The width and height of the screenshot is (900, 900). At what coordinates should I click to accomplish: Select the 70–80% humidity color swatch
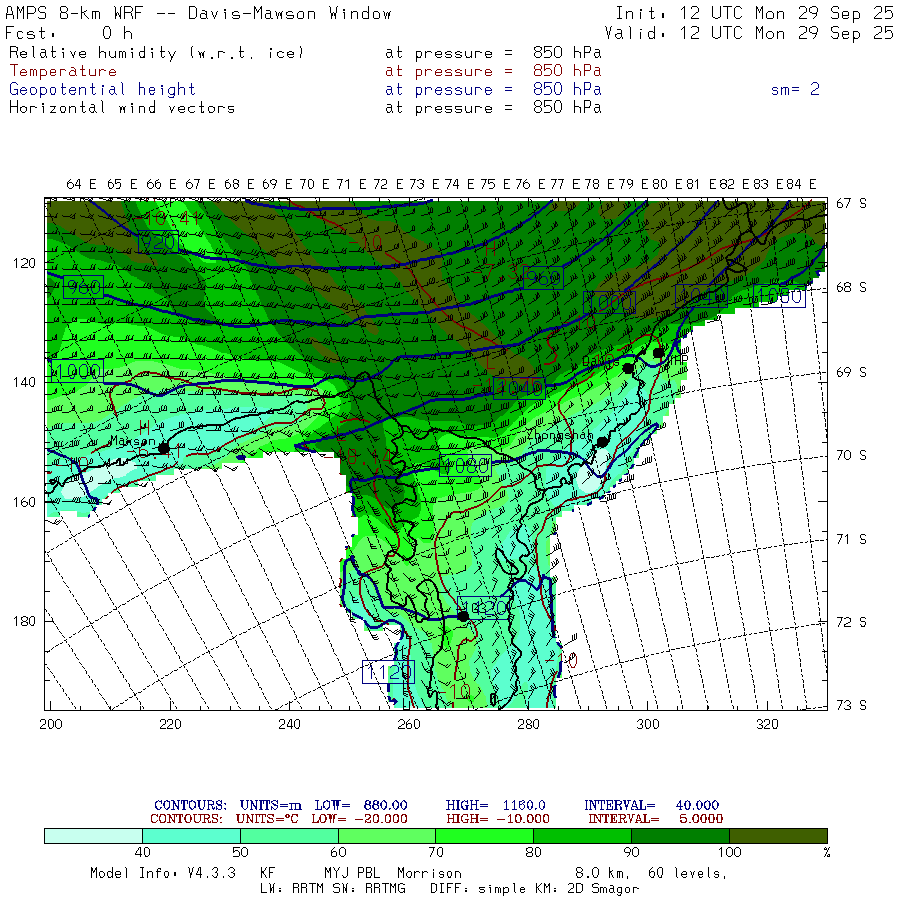[484, 836]
